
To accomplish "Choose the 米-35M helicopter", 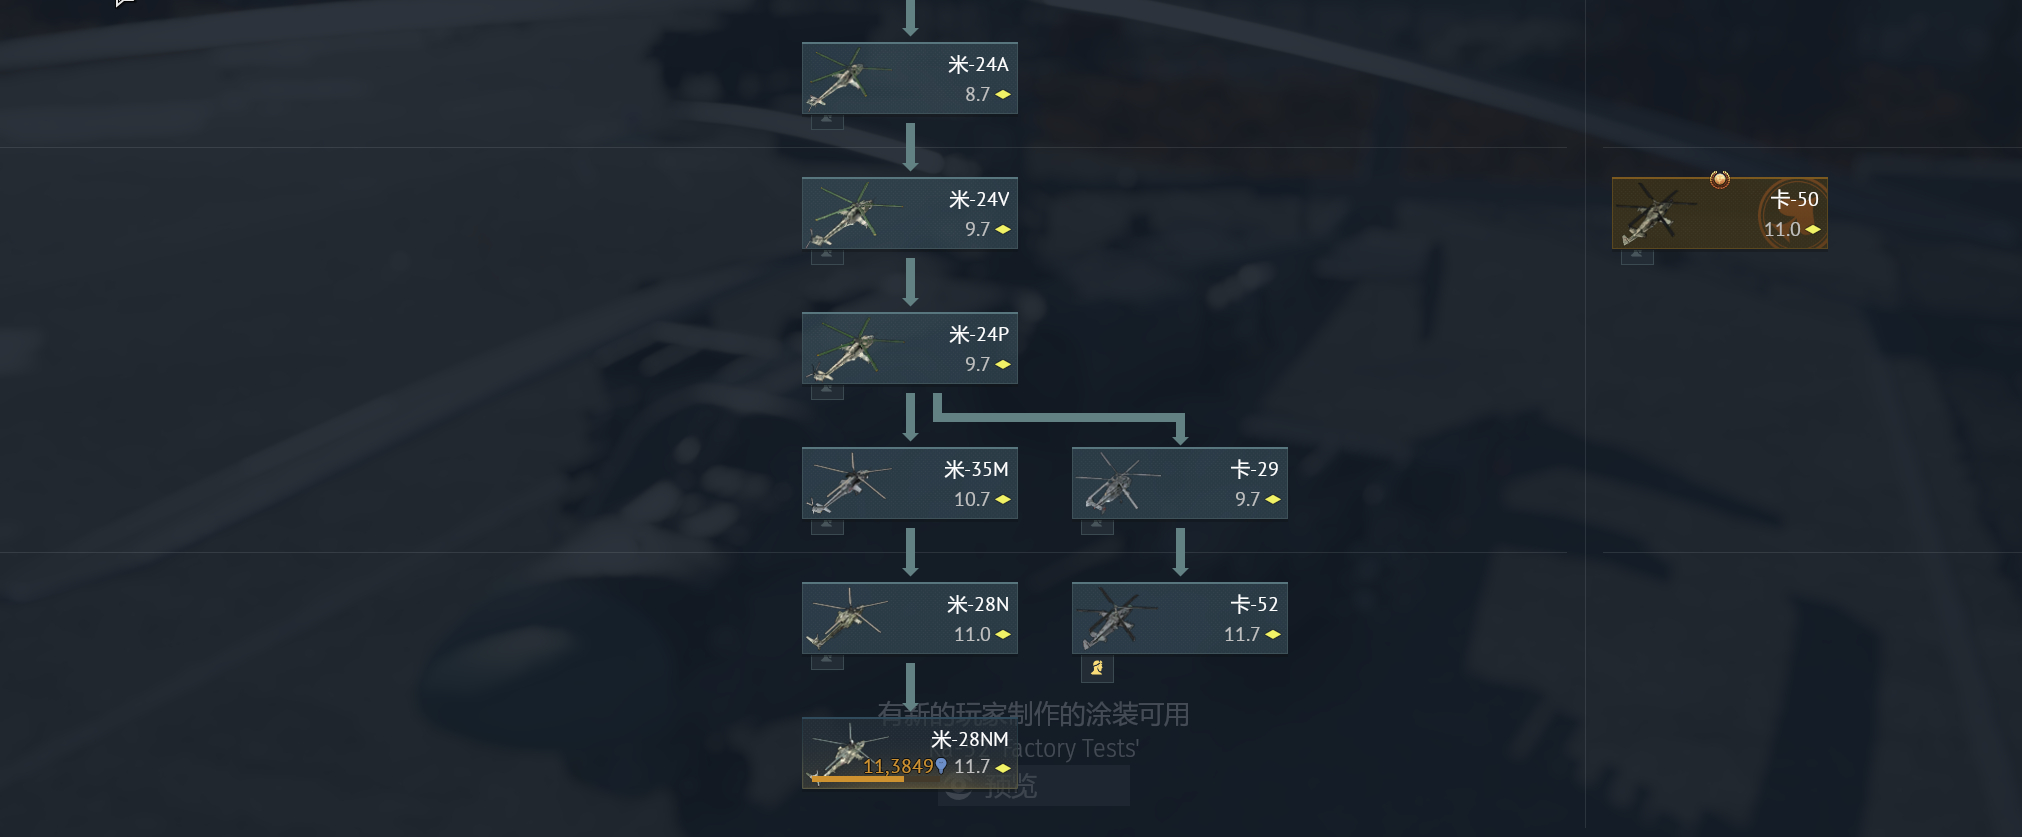I will (910, 483).
